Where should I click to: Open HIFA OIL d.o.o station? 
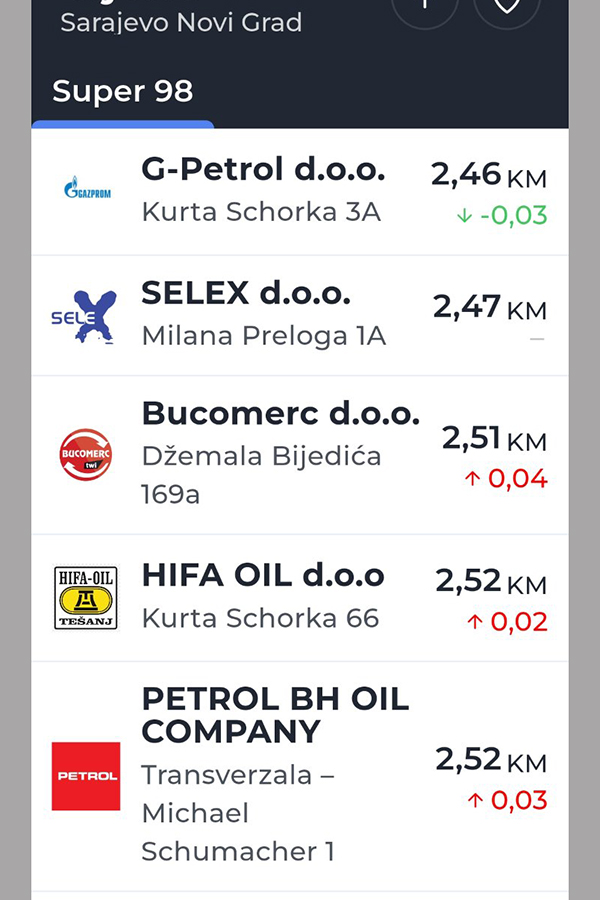pyautogui.click(x=263, y=575)
